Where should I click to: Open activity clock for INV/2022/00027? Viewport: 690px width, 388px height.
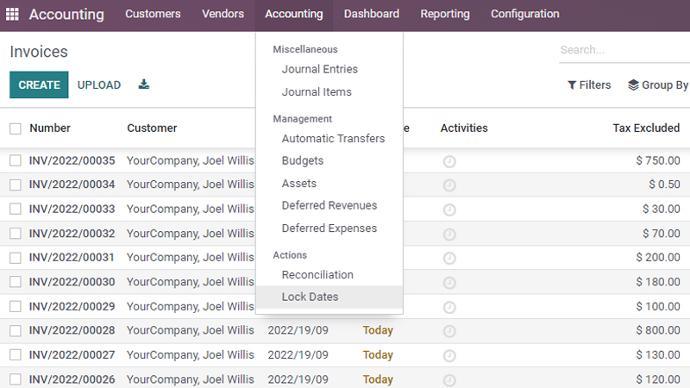[x=449, y=355]
